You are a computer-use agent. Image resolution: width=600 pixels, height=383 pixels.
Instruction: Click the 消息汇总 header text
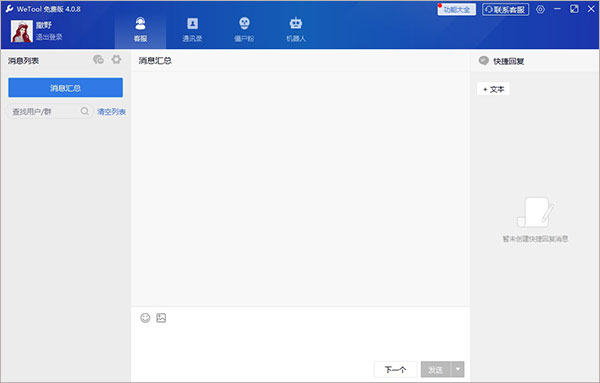[x=155, y=60]
